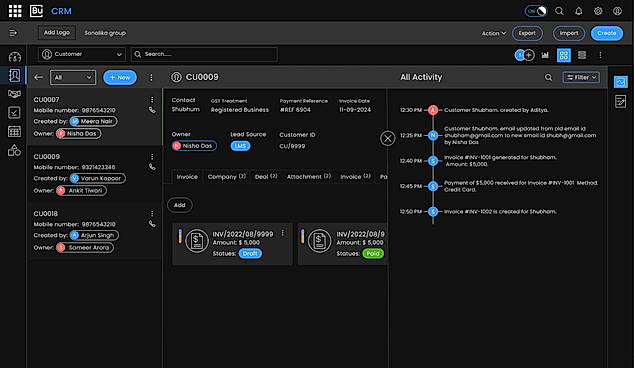Switch to Attachment (2) tab

(x=309, y=177)
